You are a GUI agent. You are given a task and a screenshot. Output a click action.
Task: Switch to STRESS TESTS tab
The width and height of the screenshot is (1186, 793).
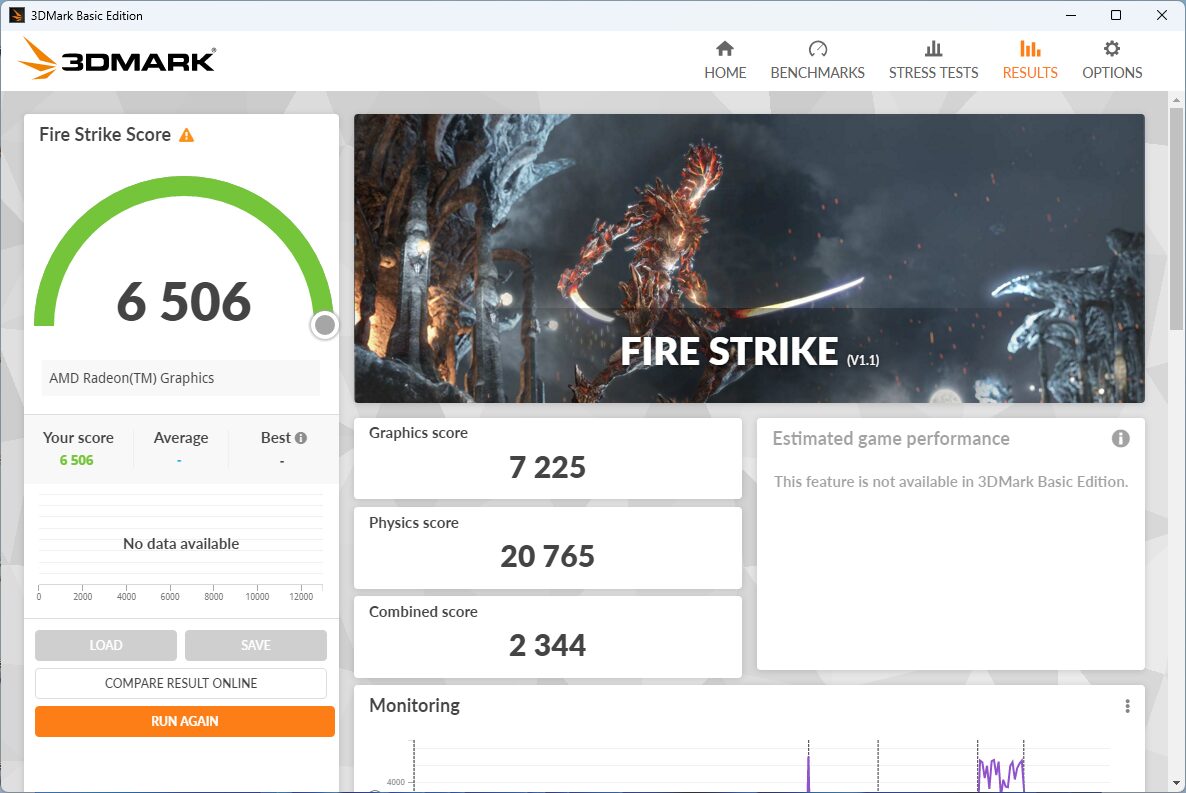(933, 61)
